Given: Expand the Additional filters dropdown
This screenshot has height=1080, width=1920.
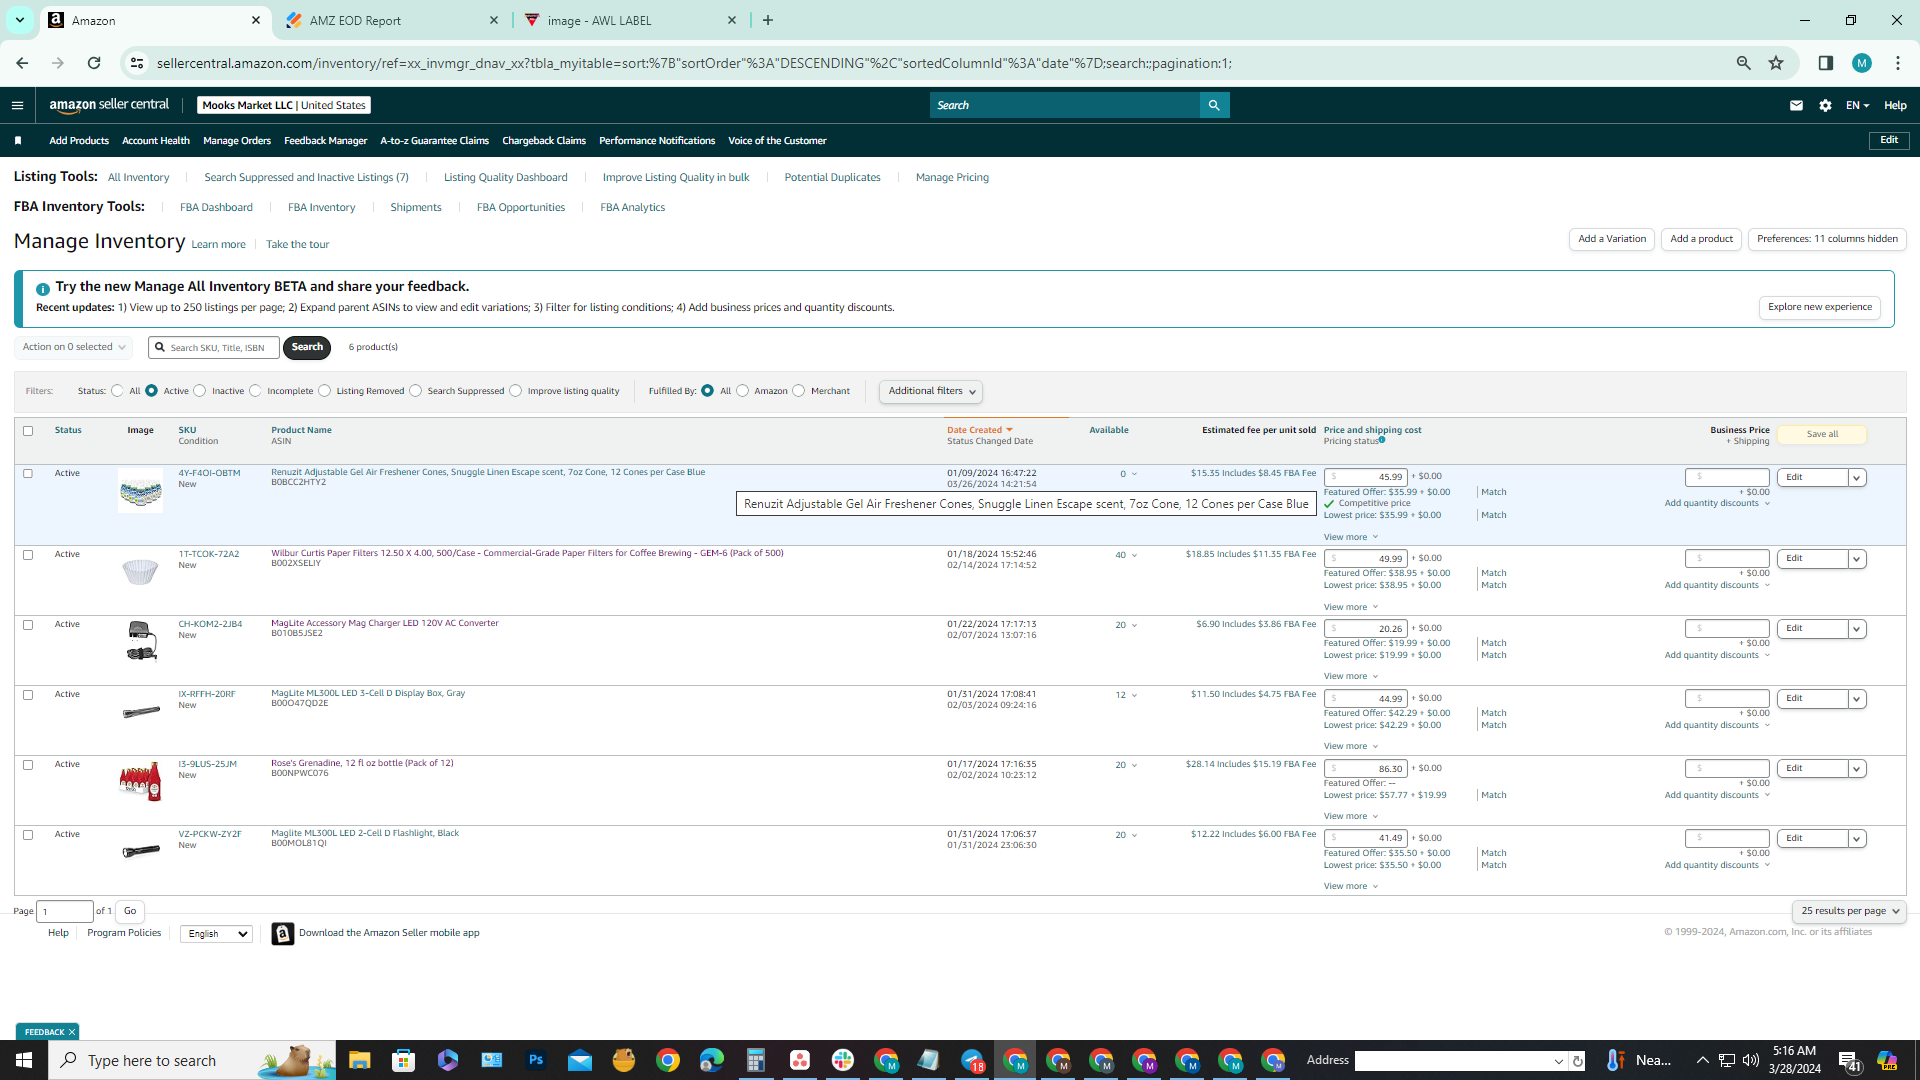Looking at the screenshot, I should 931,391.
